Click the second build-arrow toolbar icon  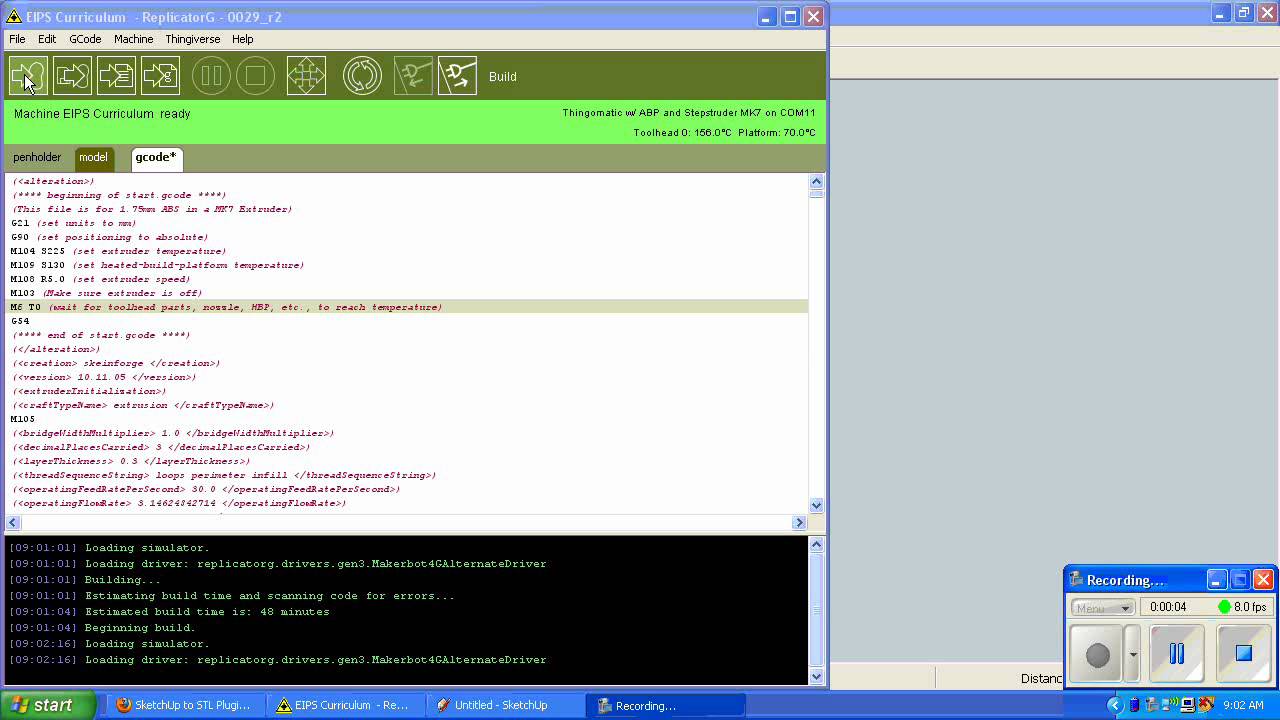(72, 76)
